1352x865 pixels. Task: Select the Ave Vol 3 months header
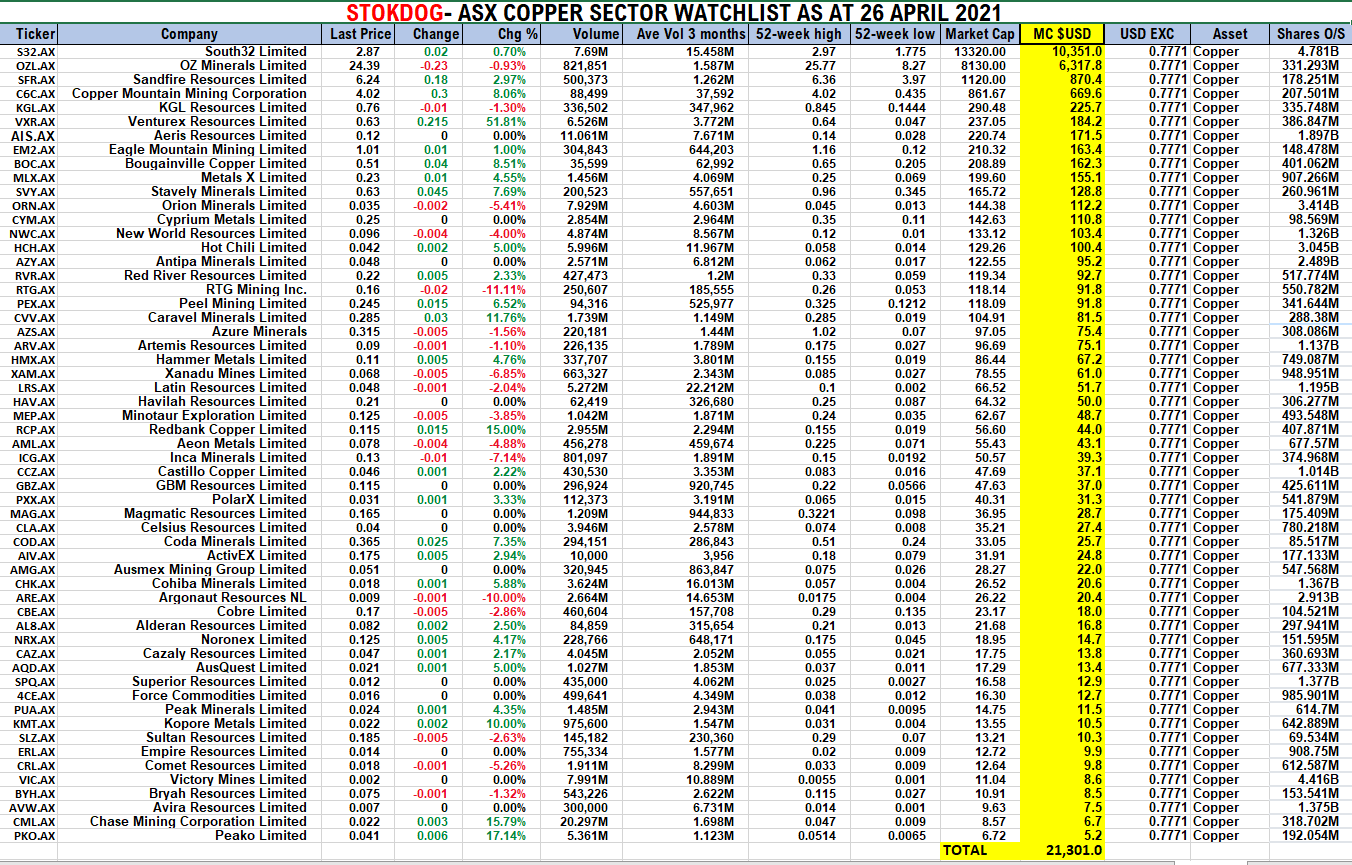691,34
